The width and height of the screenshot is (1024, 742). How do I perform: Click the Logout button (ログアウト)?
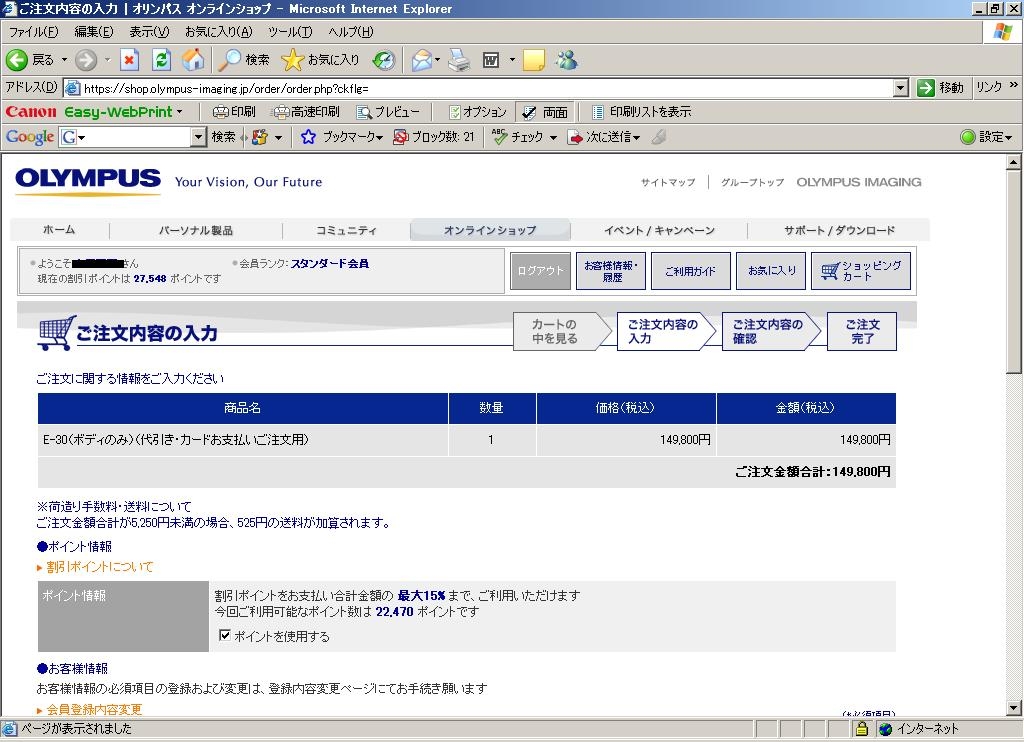[x=540, y=270]
